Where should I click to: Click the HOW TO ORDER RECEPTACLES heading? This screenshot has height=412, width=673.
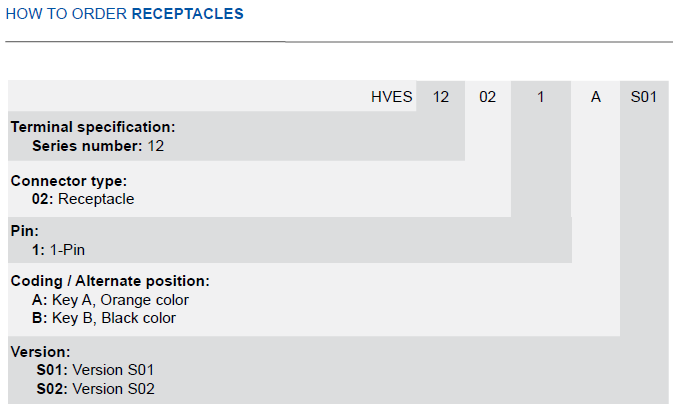(124, 14)
